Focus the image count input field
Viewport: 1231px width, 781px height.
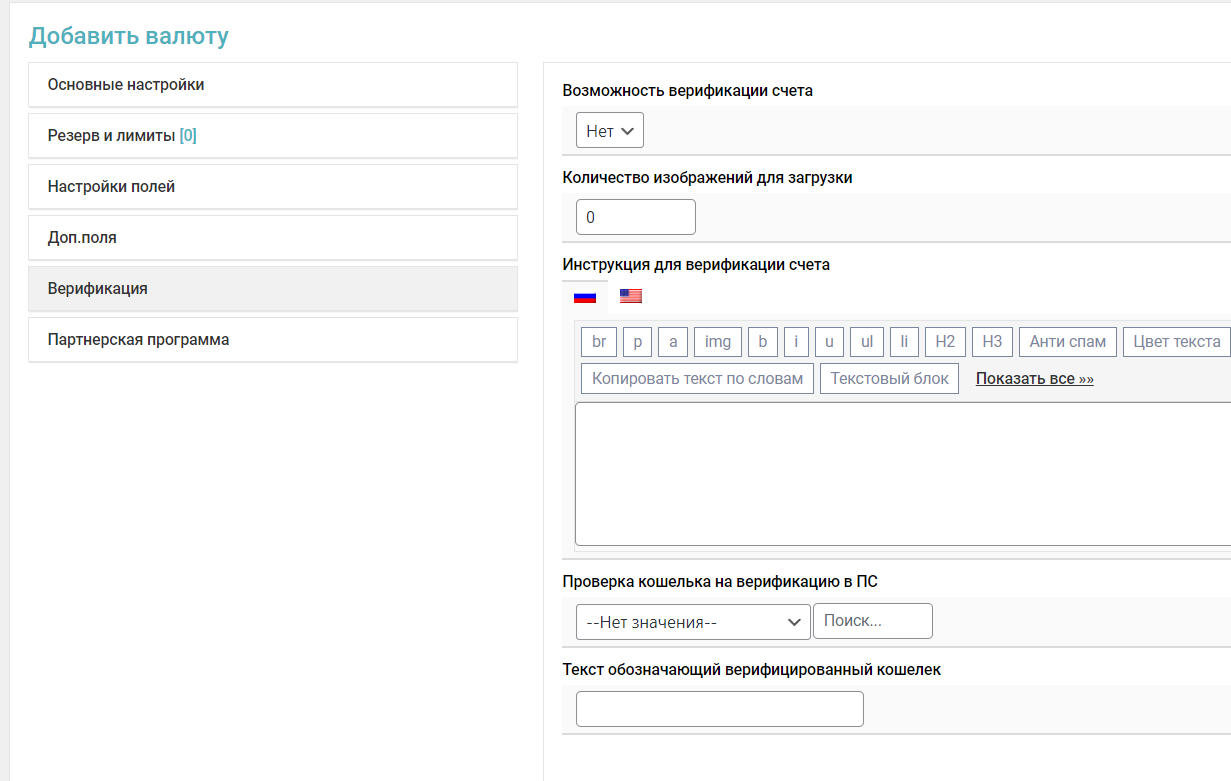tap(635, 217)
